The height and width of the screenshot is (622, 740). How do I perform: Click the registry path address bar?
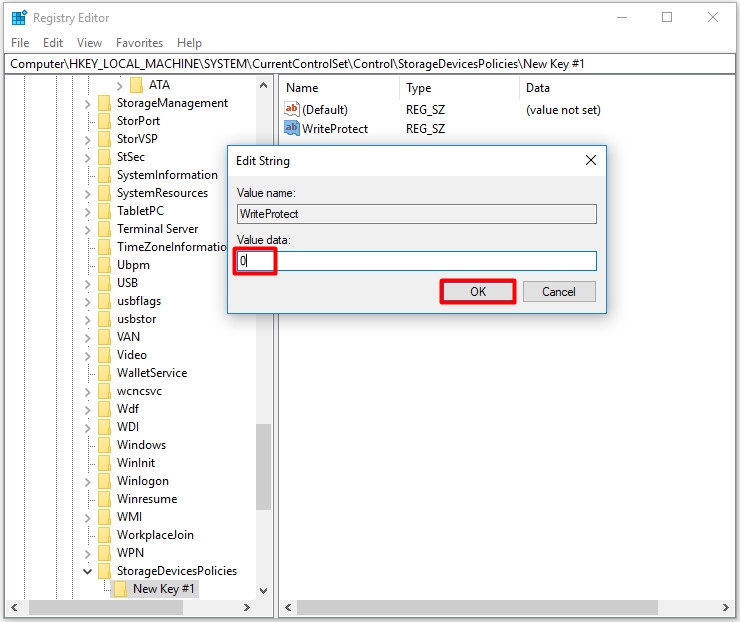(x=370, y=64)
